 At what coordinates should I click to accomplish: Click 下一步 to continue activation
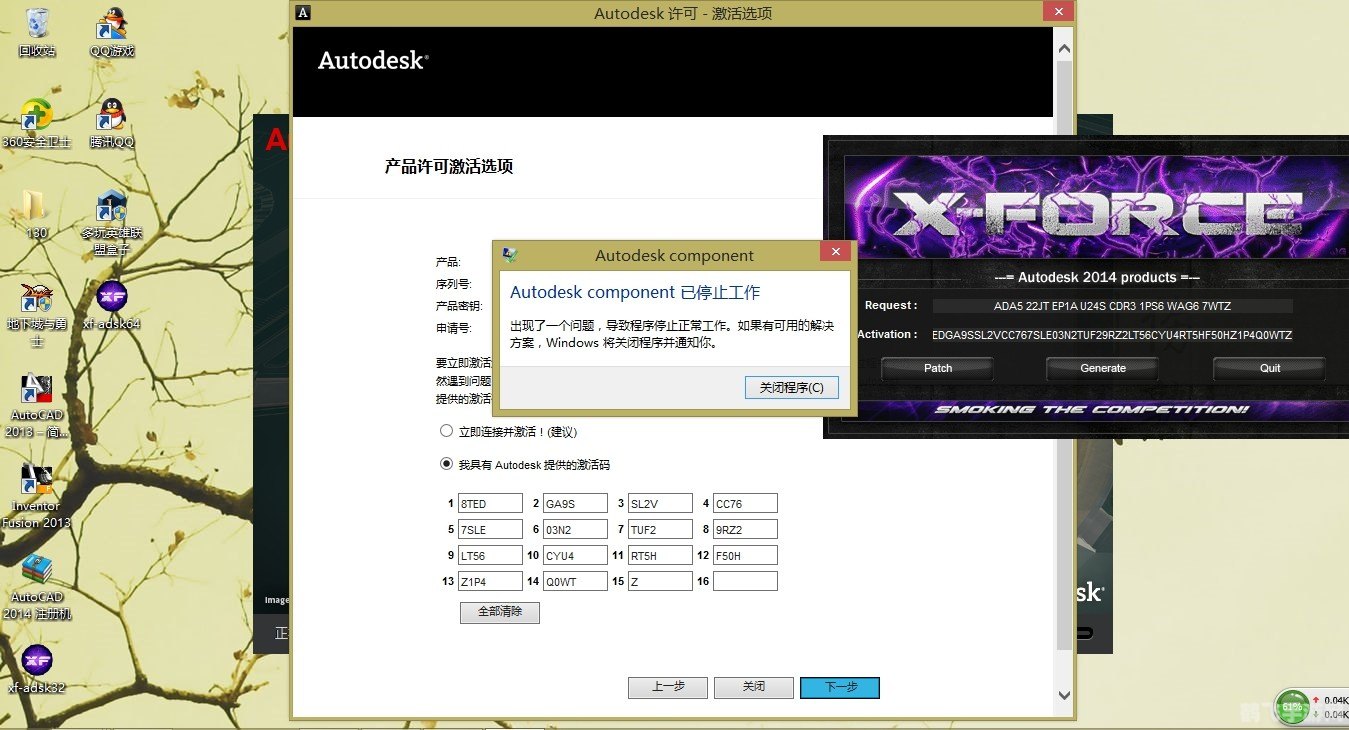(840, 687)
